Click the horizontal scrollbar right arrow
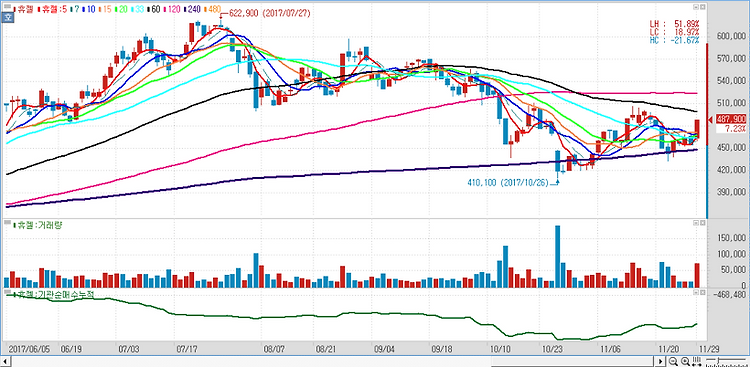750x367 pixels. (661, 362)
